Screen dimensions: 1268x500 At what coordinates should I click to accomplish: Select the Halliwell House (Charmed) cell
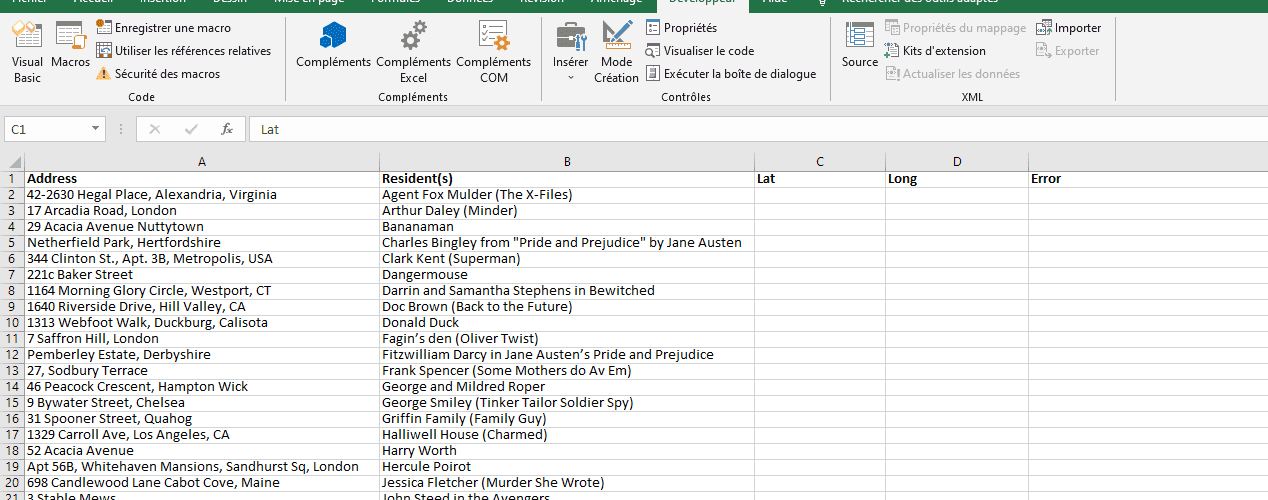point(567,435)
